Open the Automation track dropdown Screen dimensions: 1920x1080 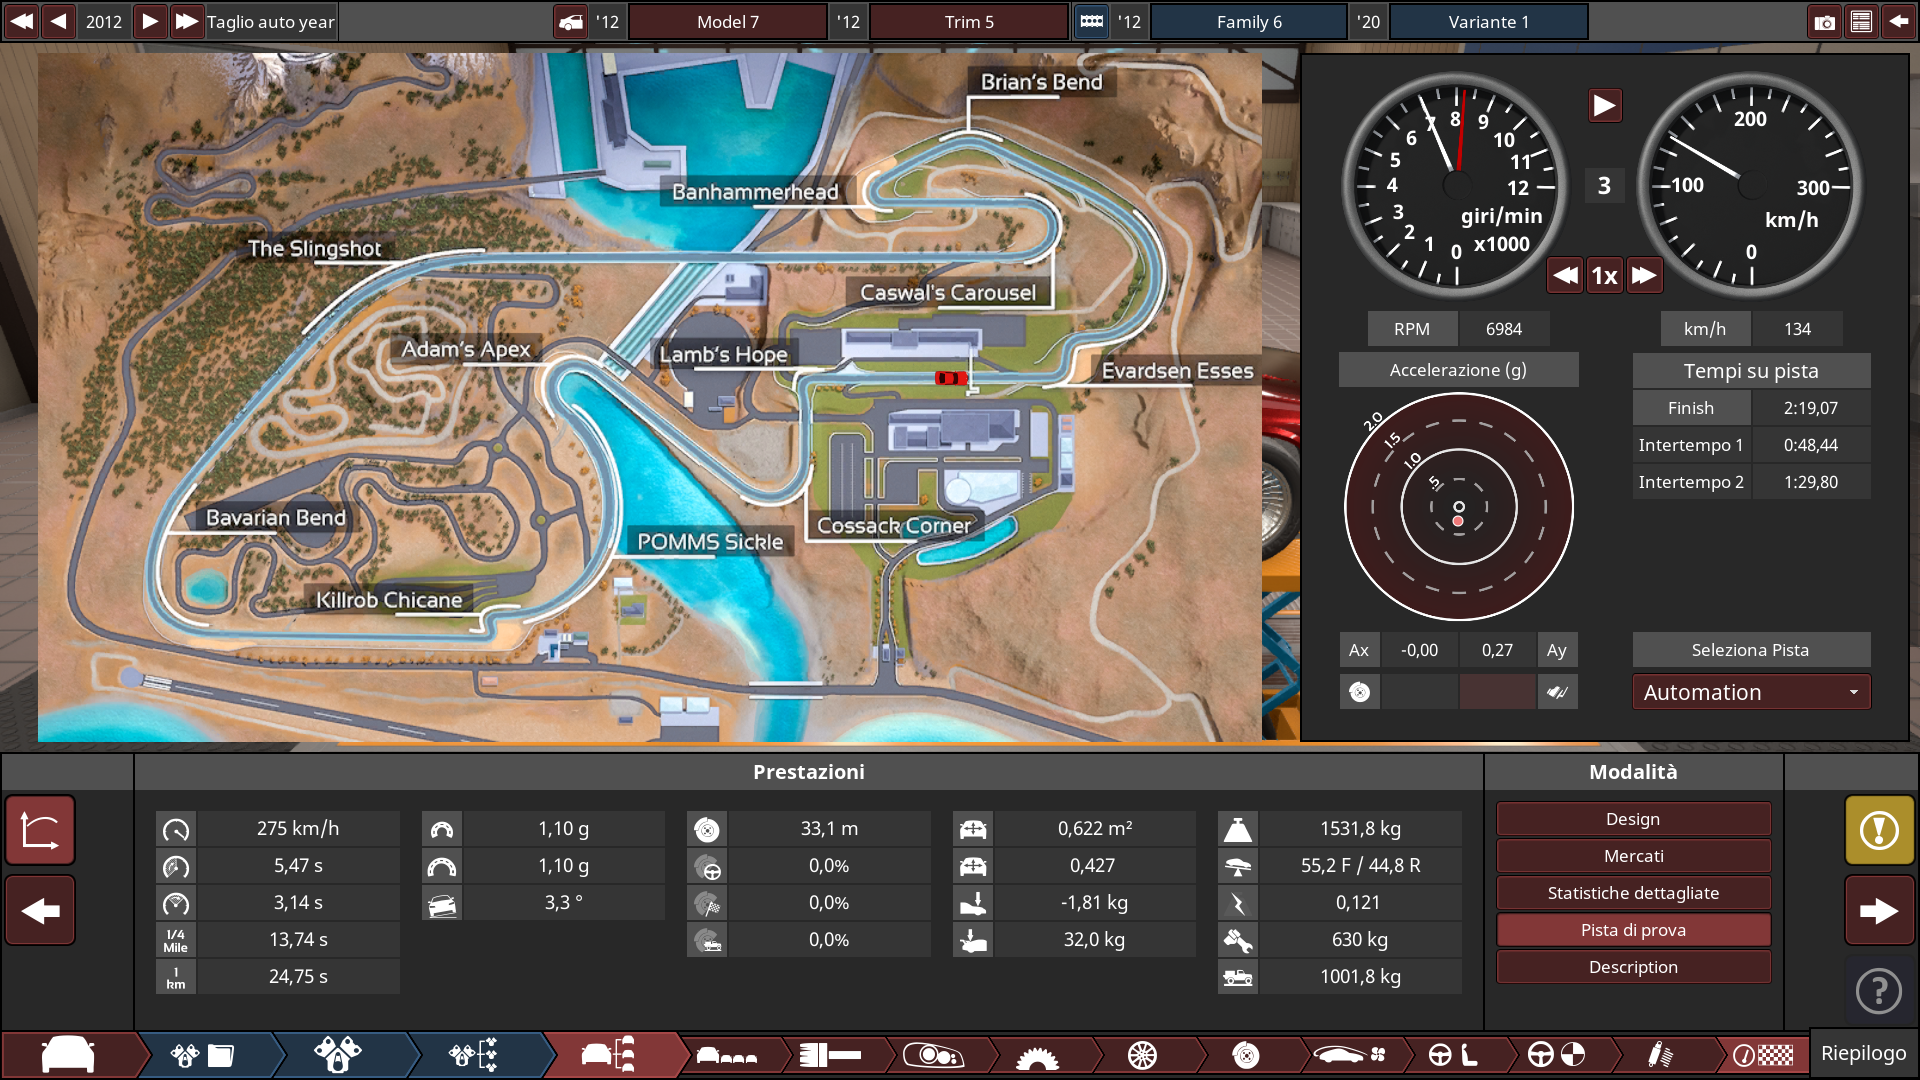coord(1751,691)
